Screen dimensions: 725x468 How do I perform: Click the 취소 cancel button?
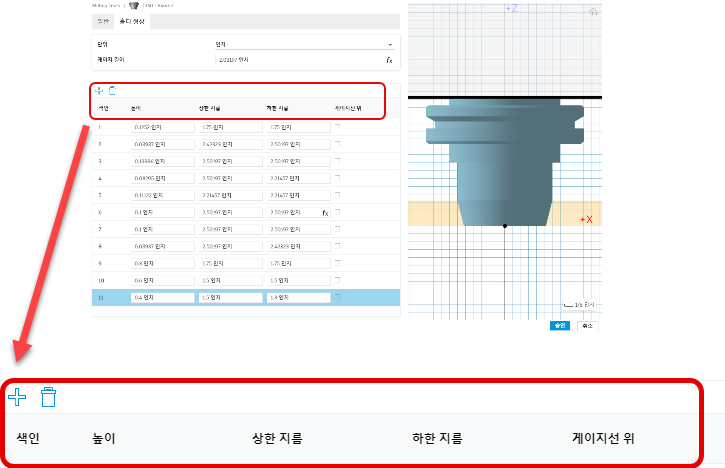click(588, 326)
